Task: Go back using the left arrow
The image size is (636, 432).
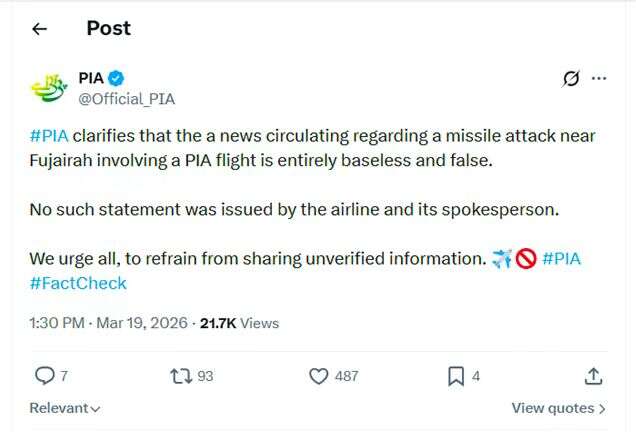Action: (39, 29)
